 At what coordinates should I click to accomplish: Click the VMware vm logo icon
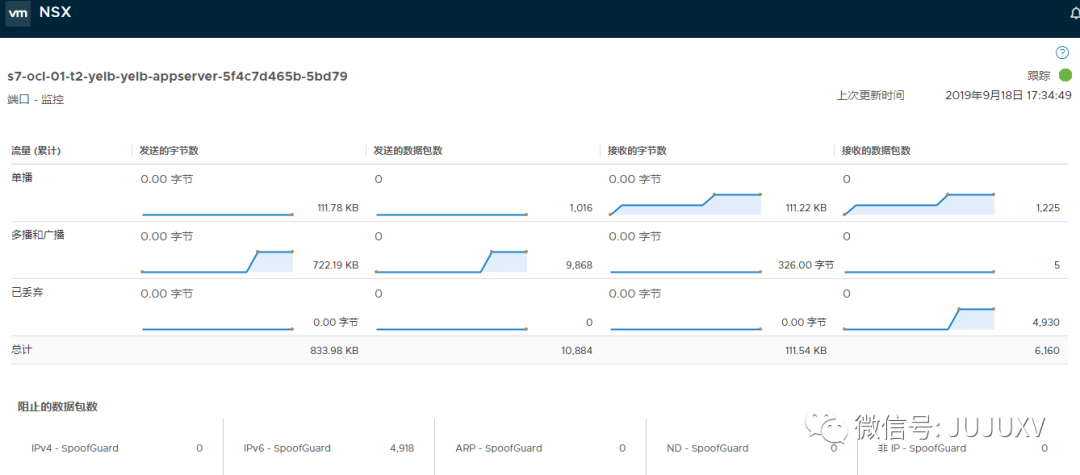18,13
